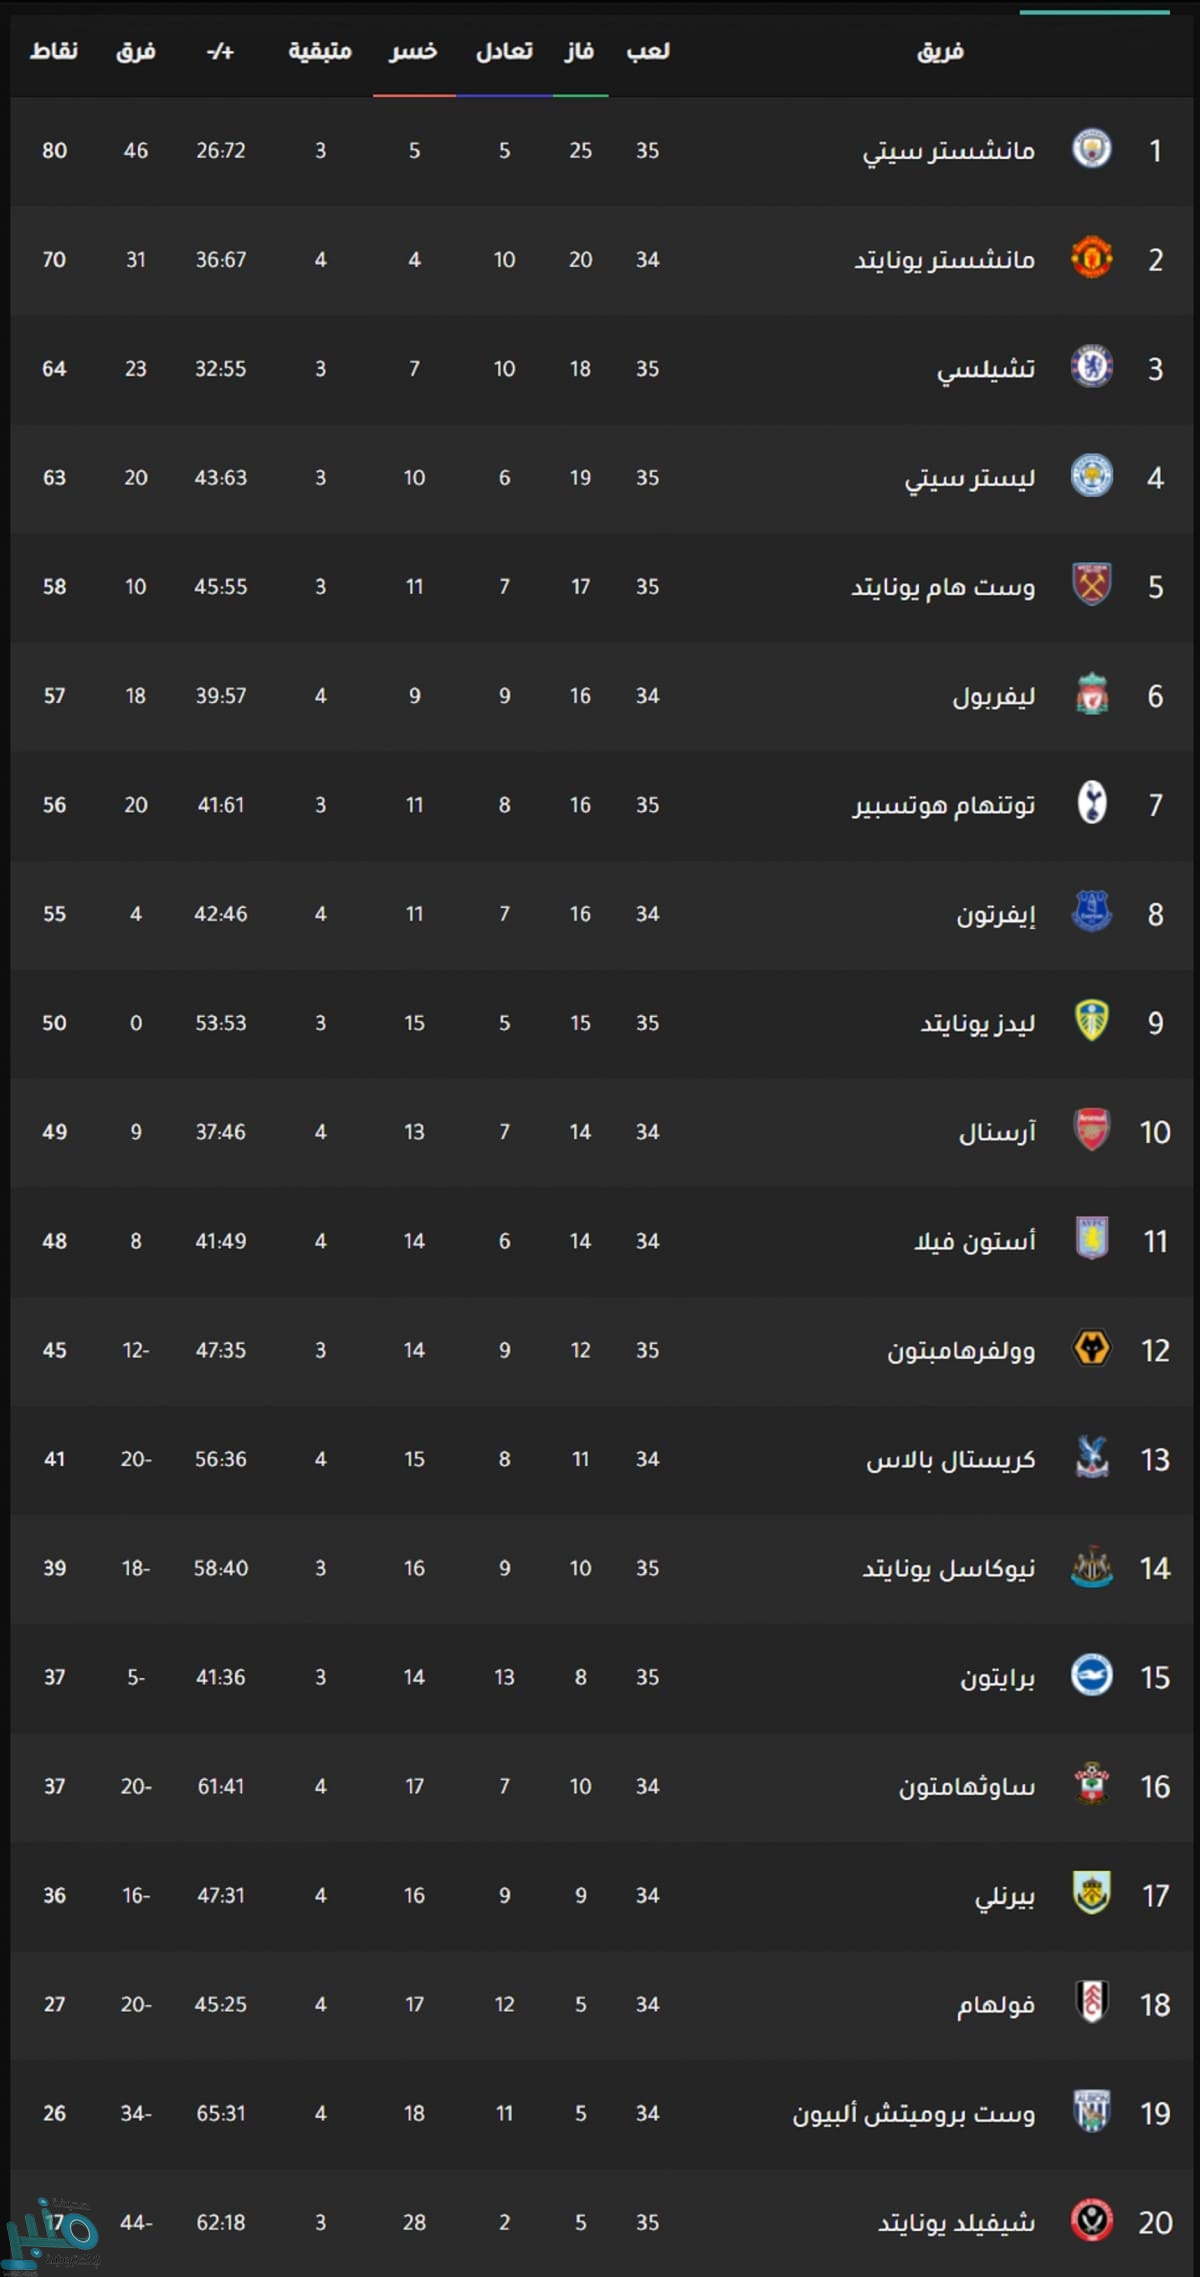Click the Tottenham Hotspur crest
1200x2277 pixels.
1091,804
